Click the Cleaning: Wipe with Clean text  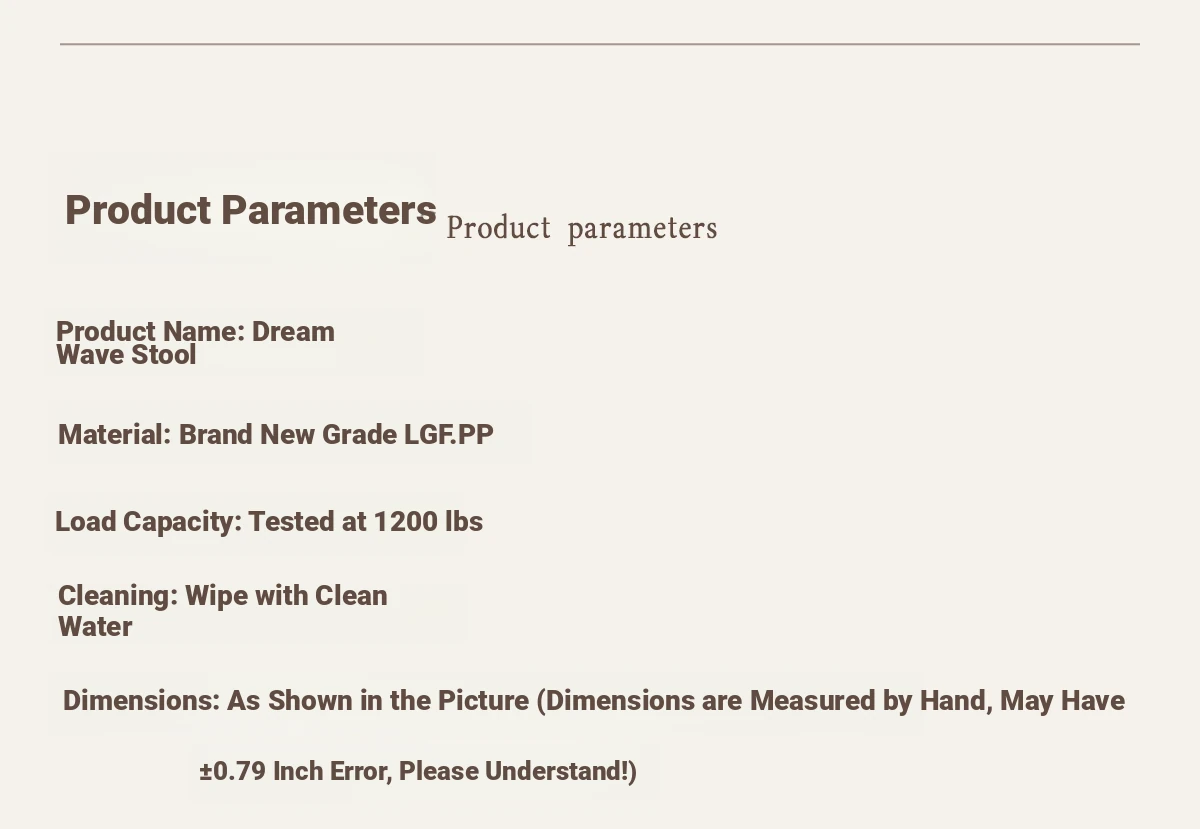tap(222, 596)
